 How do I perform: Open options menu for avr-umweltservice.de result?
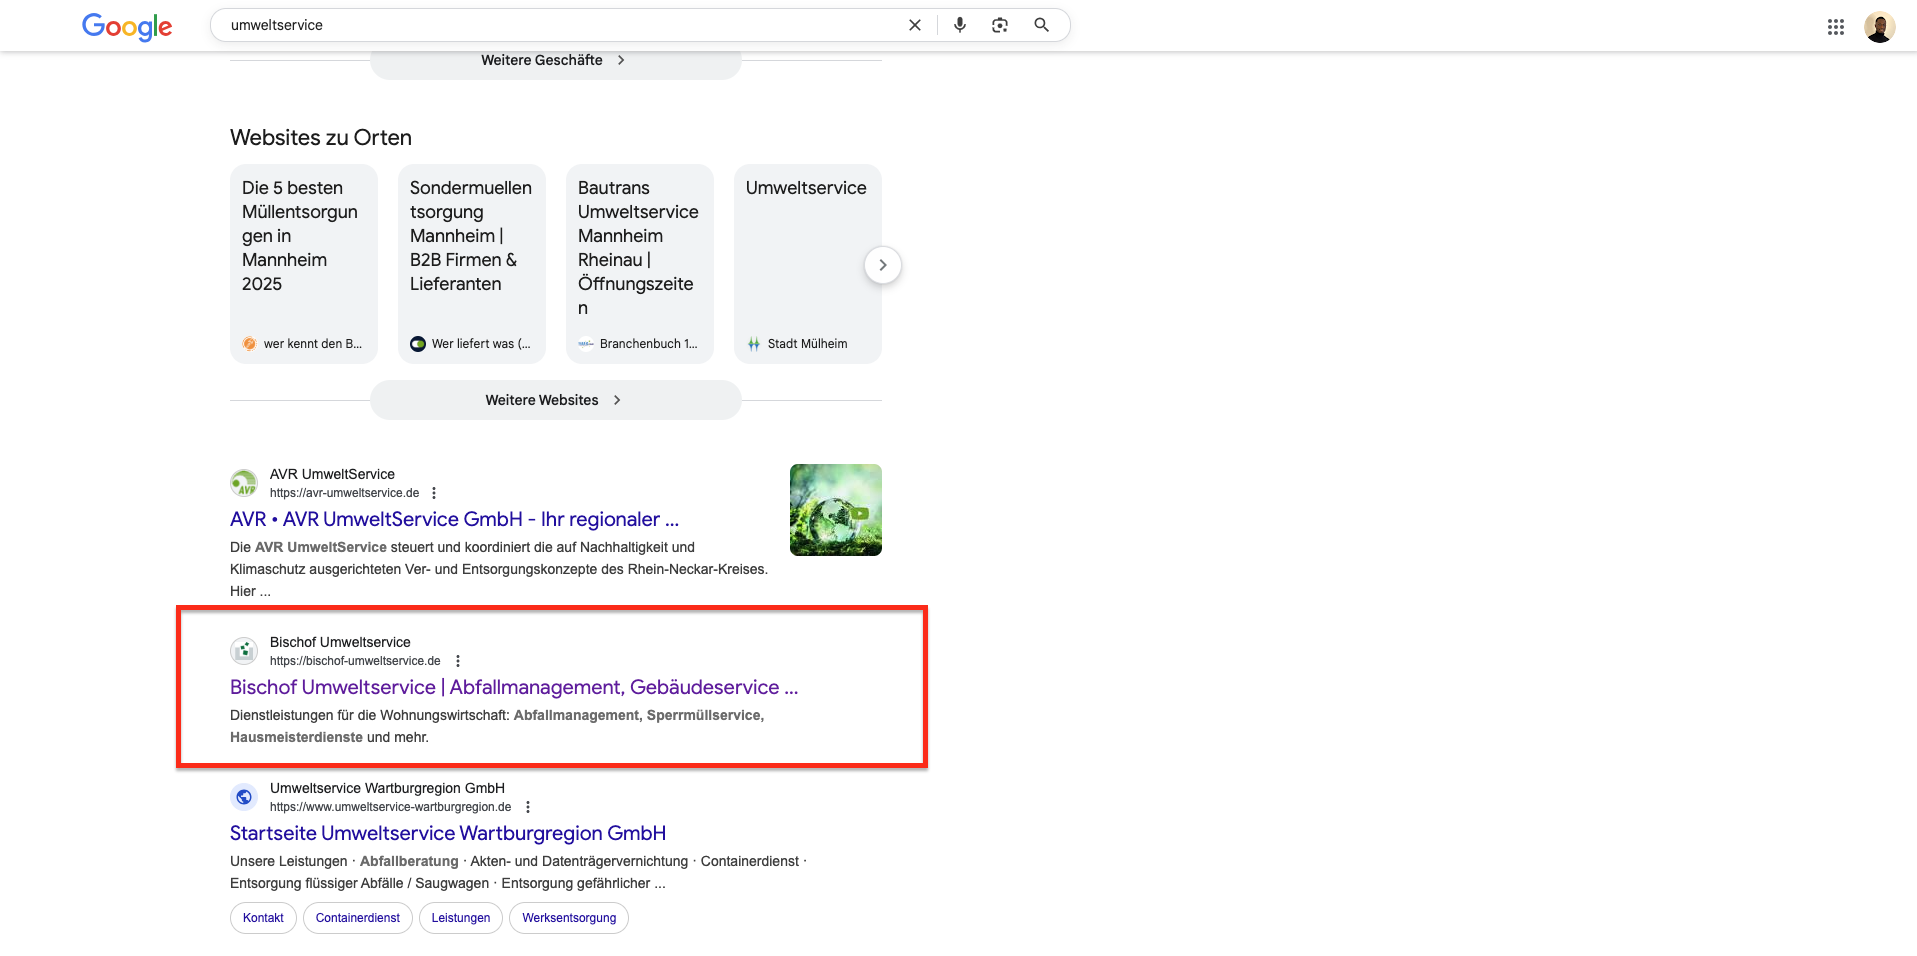click(434, 493)
